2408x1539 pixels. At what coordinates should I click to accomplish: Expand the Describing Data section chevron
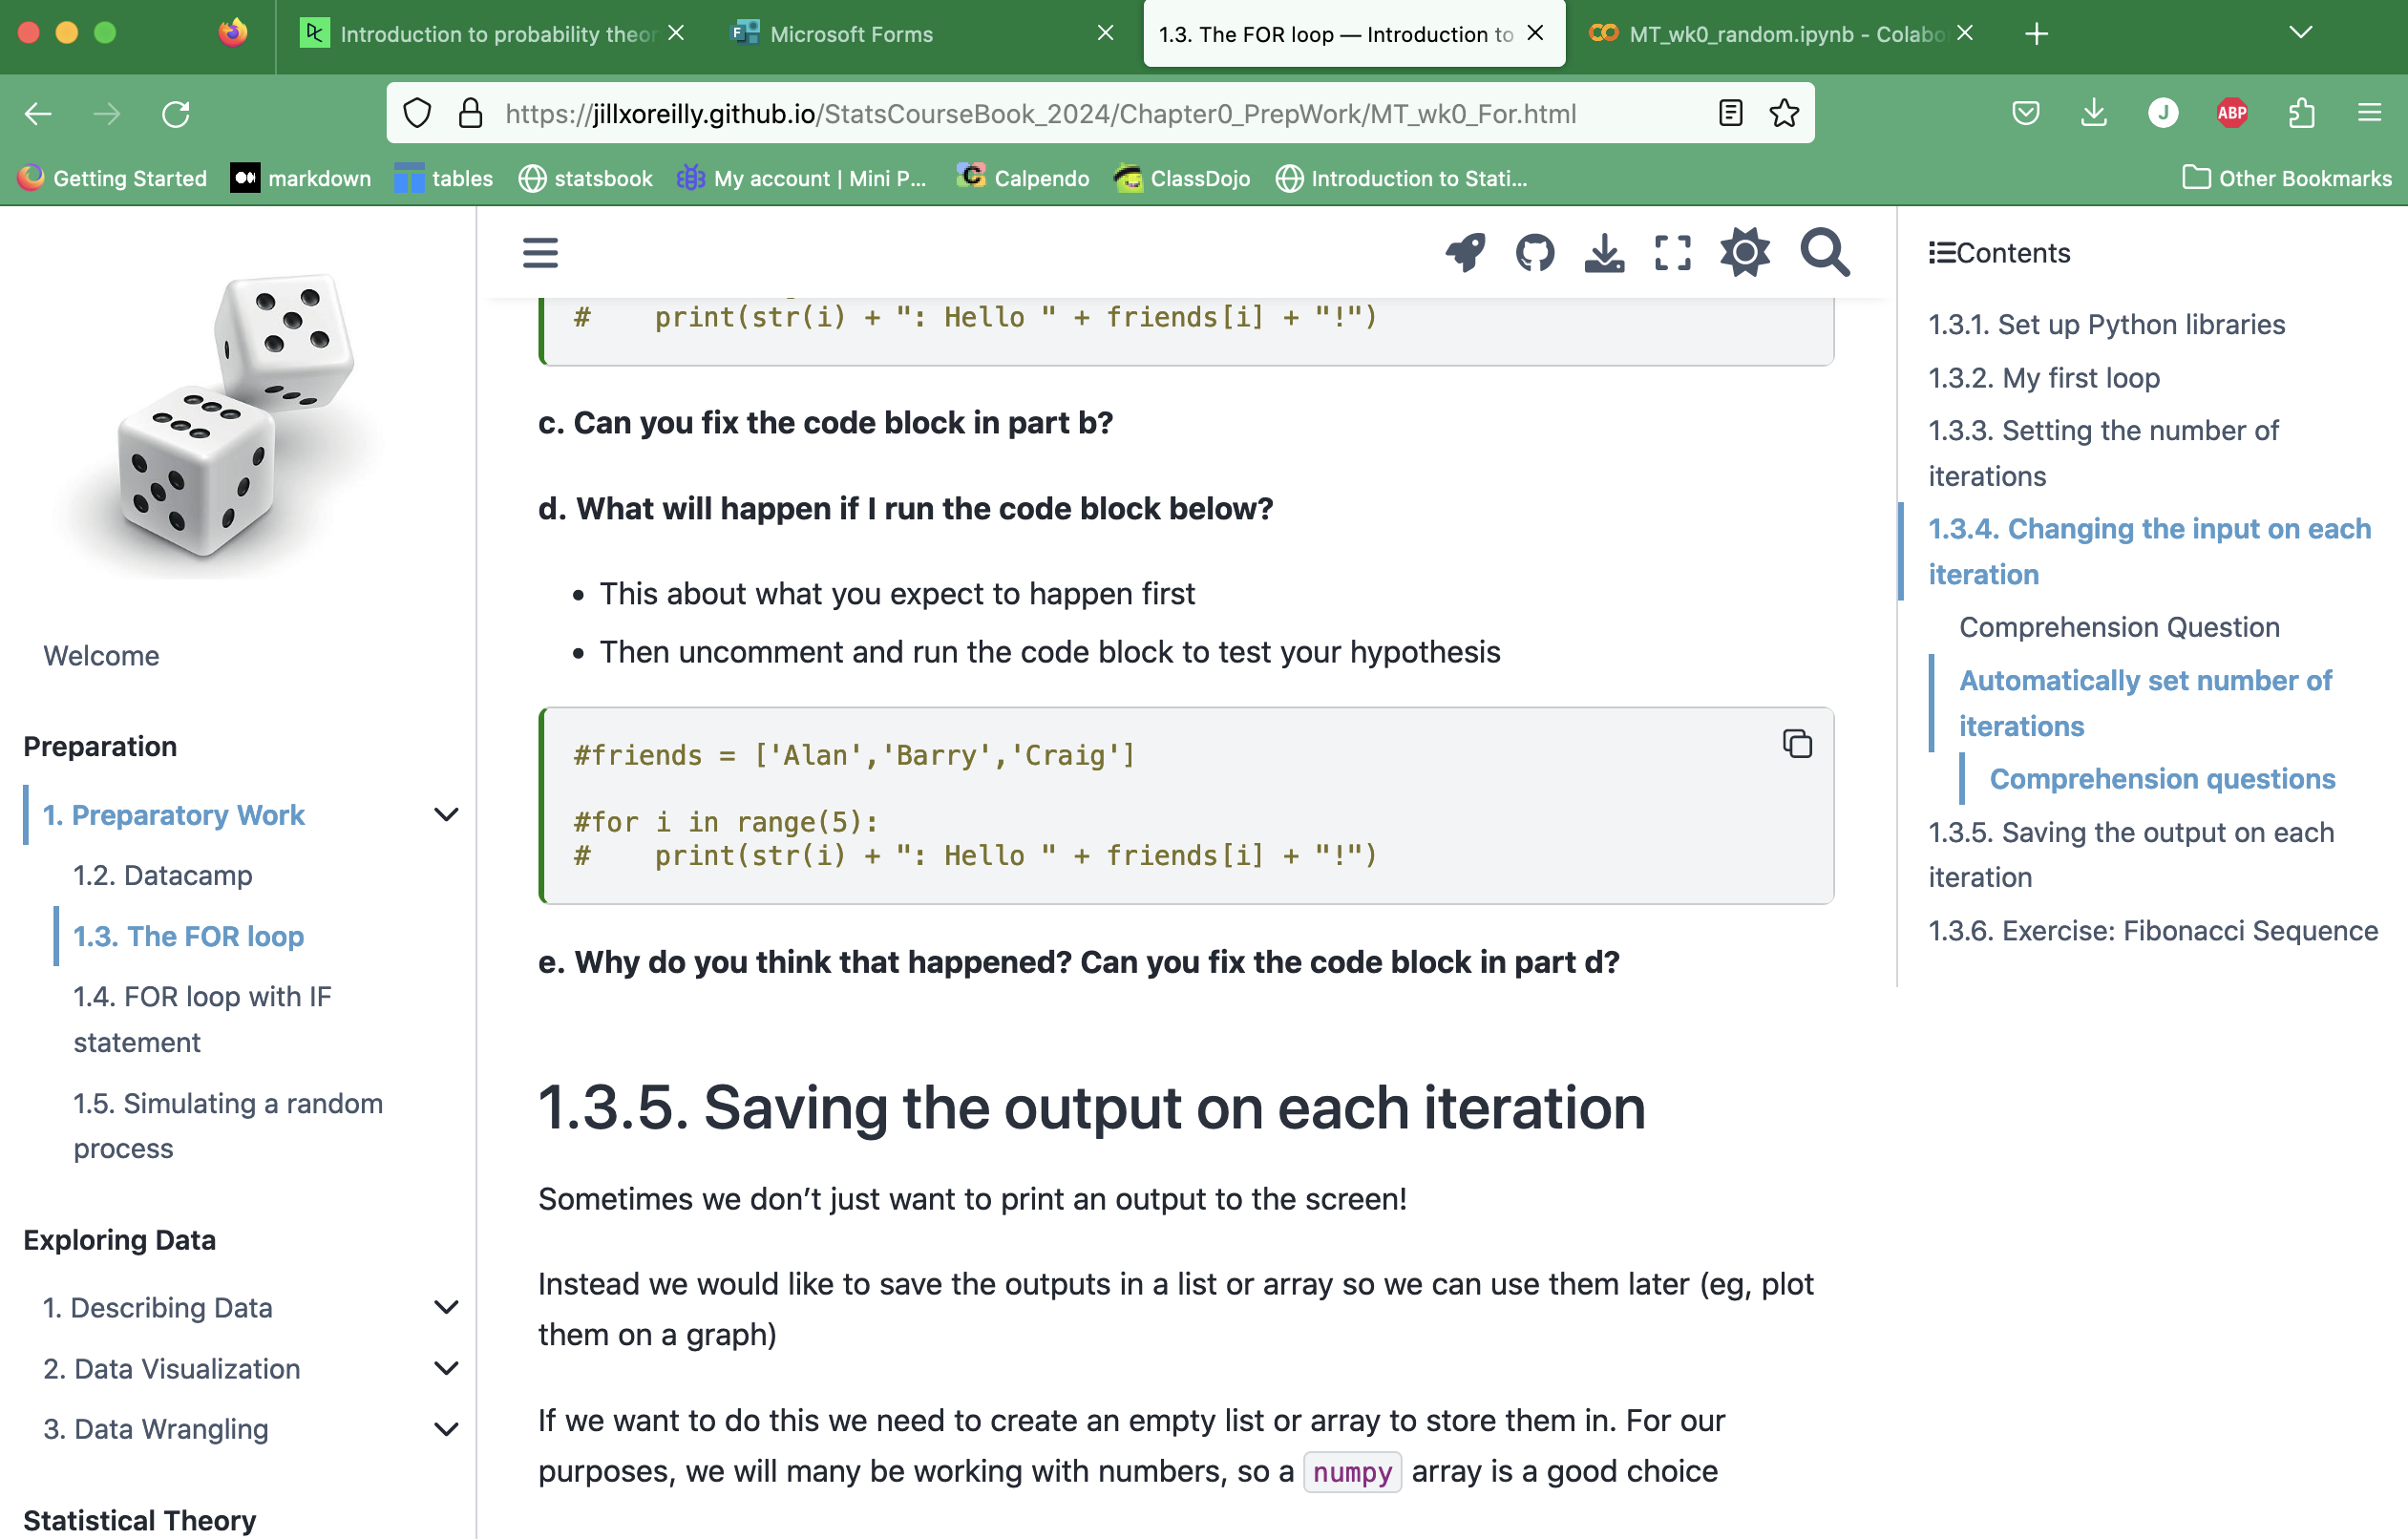(x=446, y=1307)
